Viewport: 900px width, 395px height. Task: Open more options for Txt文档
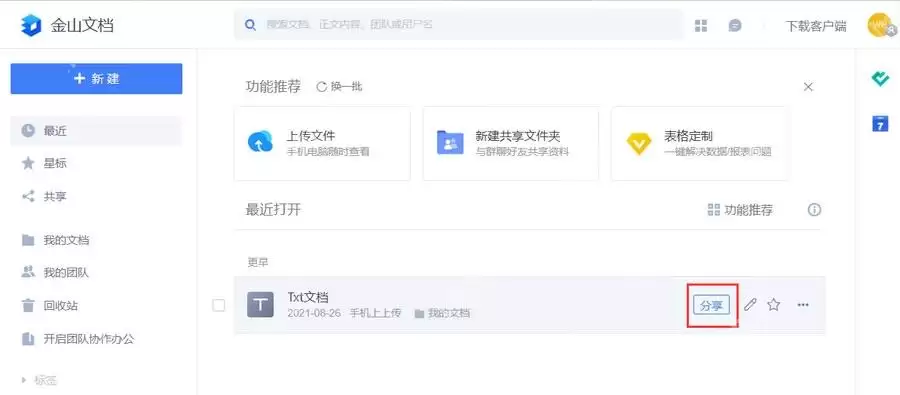(803, 305)
